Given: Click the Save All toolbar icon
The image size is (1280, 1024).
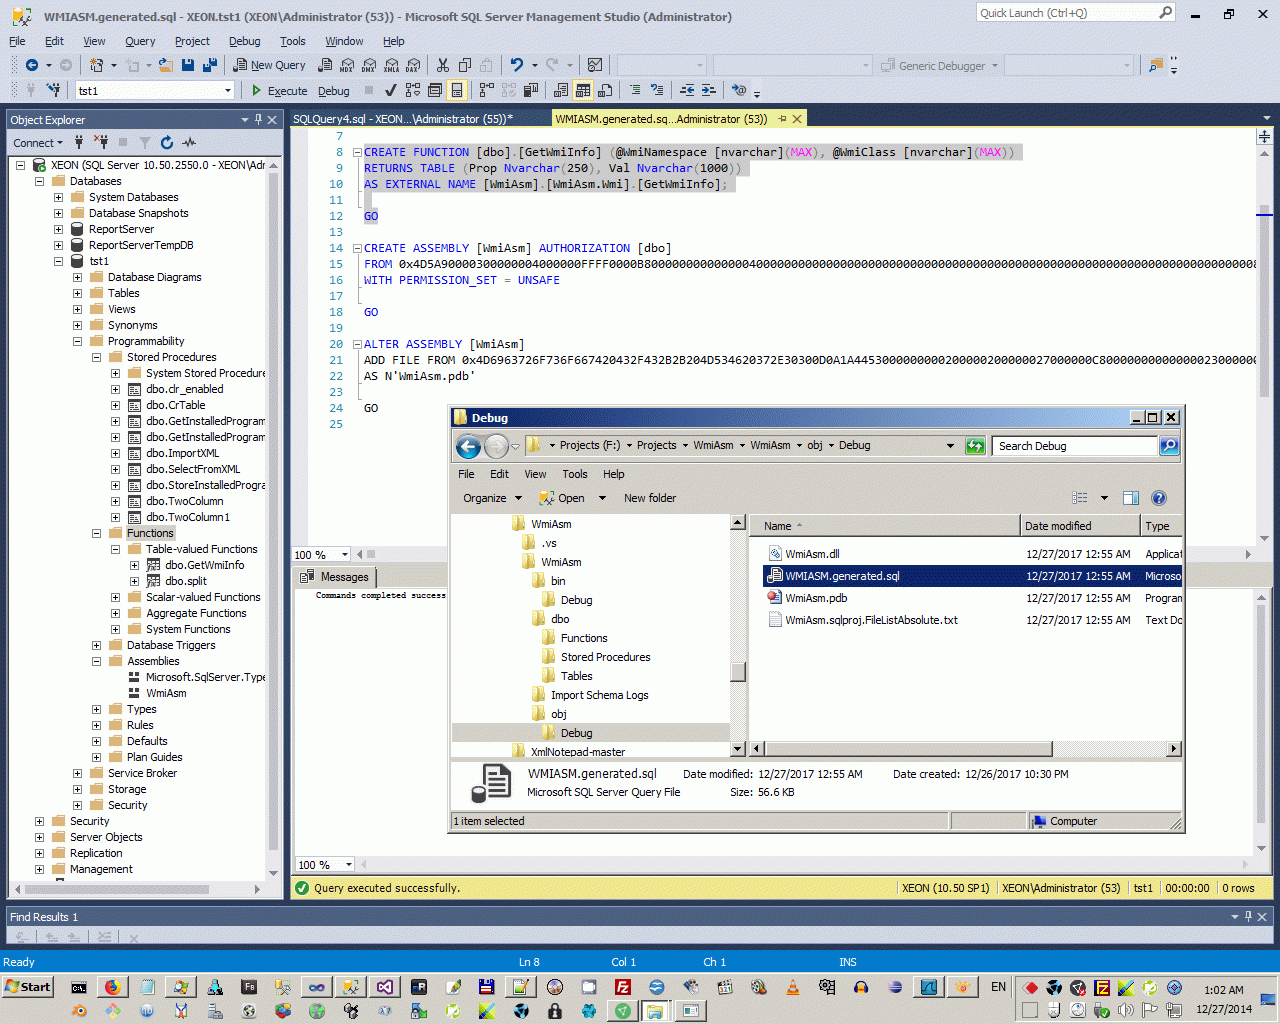Looking at the screenshot, I should 210,65.
